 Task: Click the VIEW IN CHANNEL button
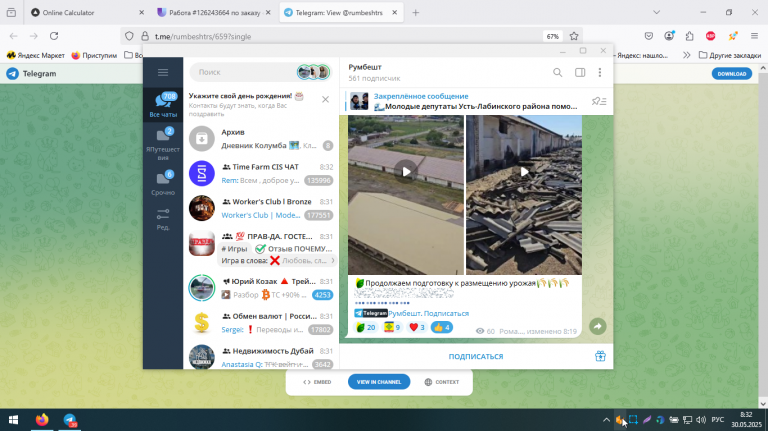pos(379,382)
